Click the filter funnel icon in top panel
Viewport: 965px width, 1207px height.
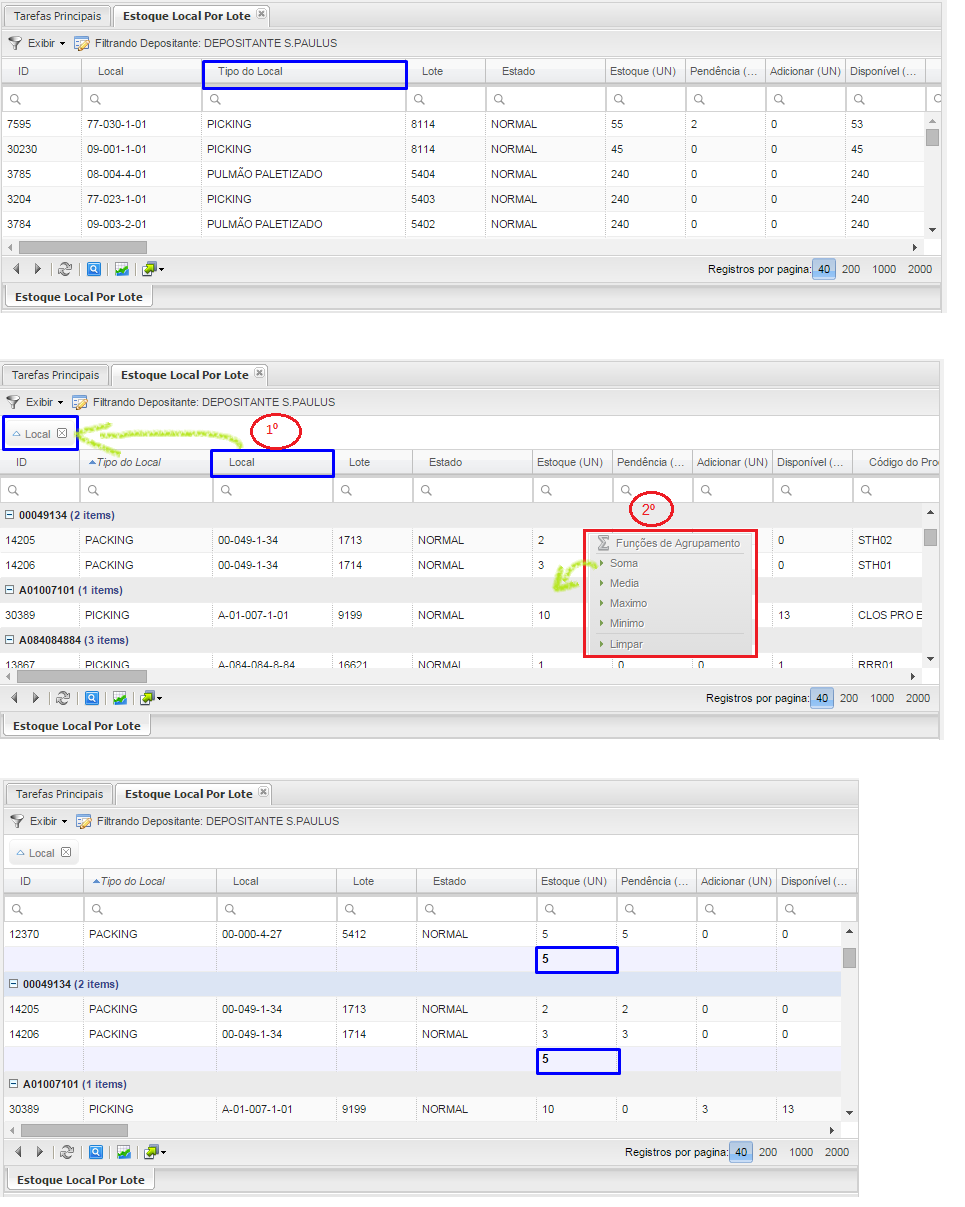coord(14,43)
